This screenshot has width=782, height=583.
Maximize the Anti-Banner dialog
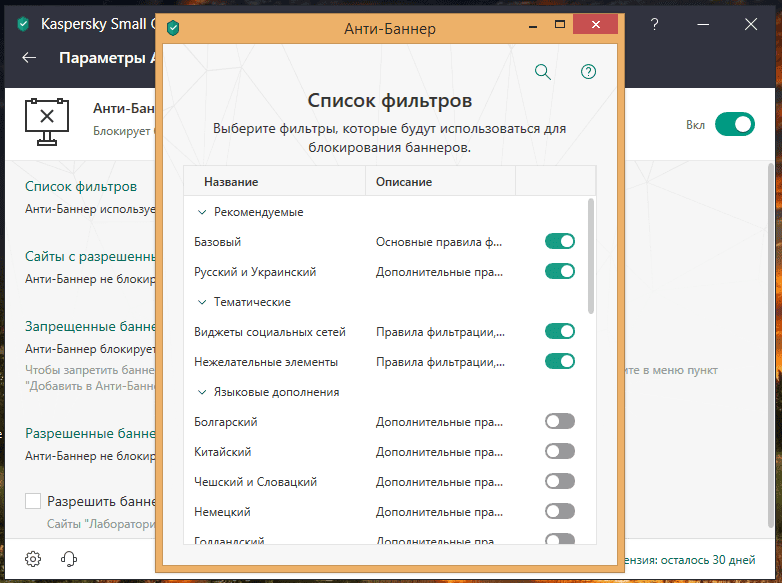point(560,24)
